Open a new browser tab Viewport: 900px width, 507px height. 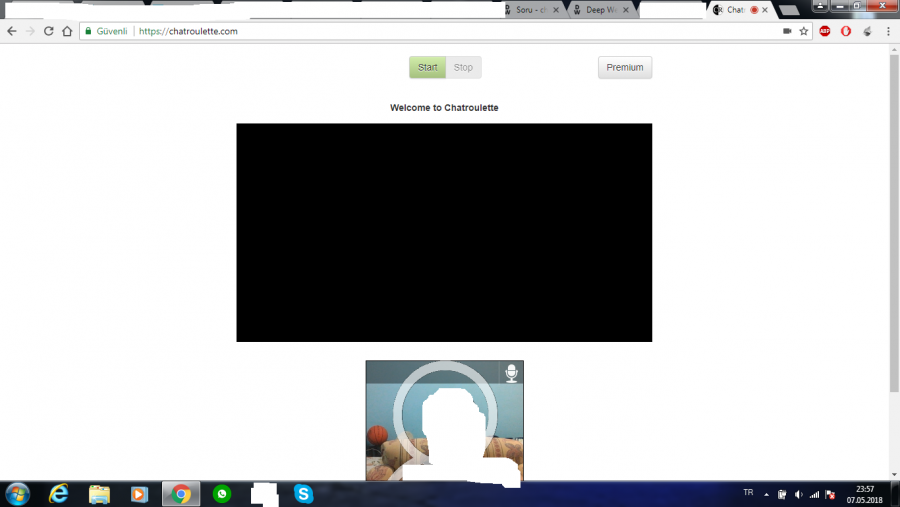pos(789,10)
